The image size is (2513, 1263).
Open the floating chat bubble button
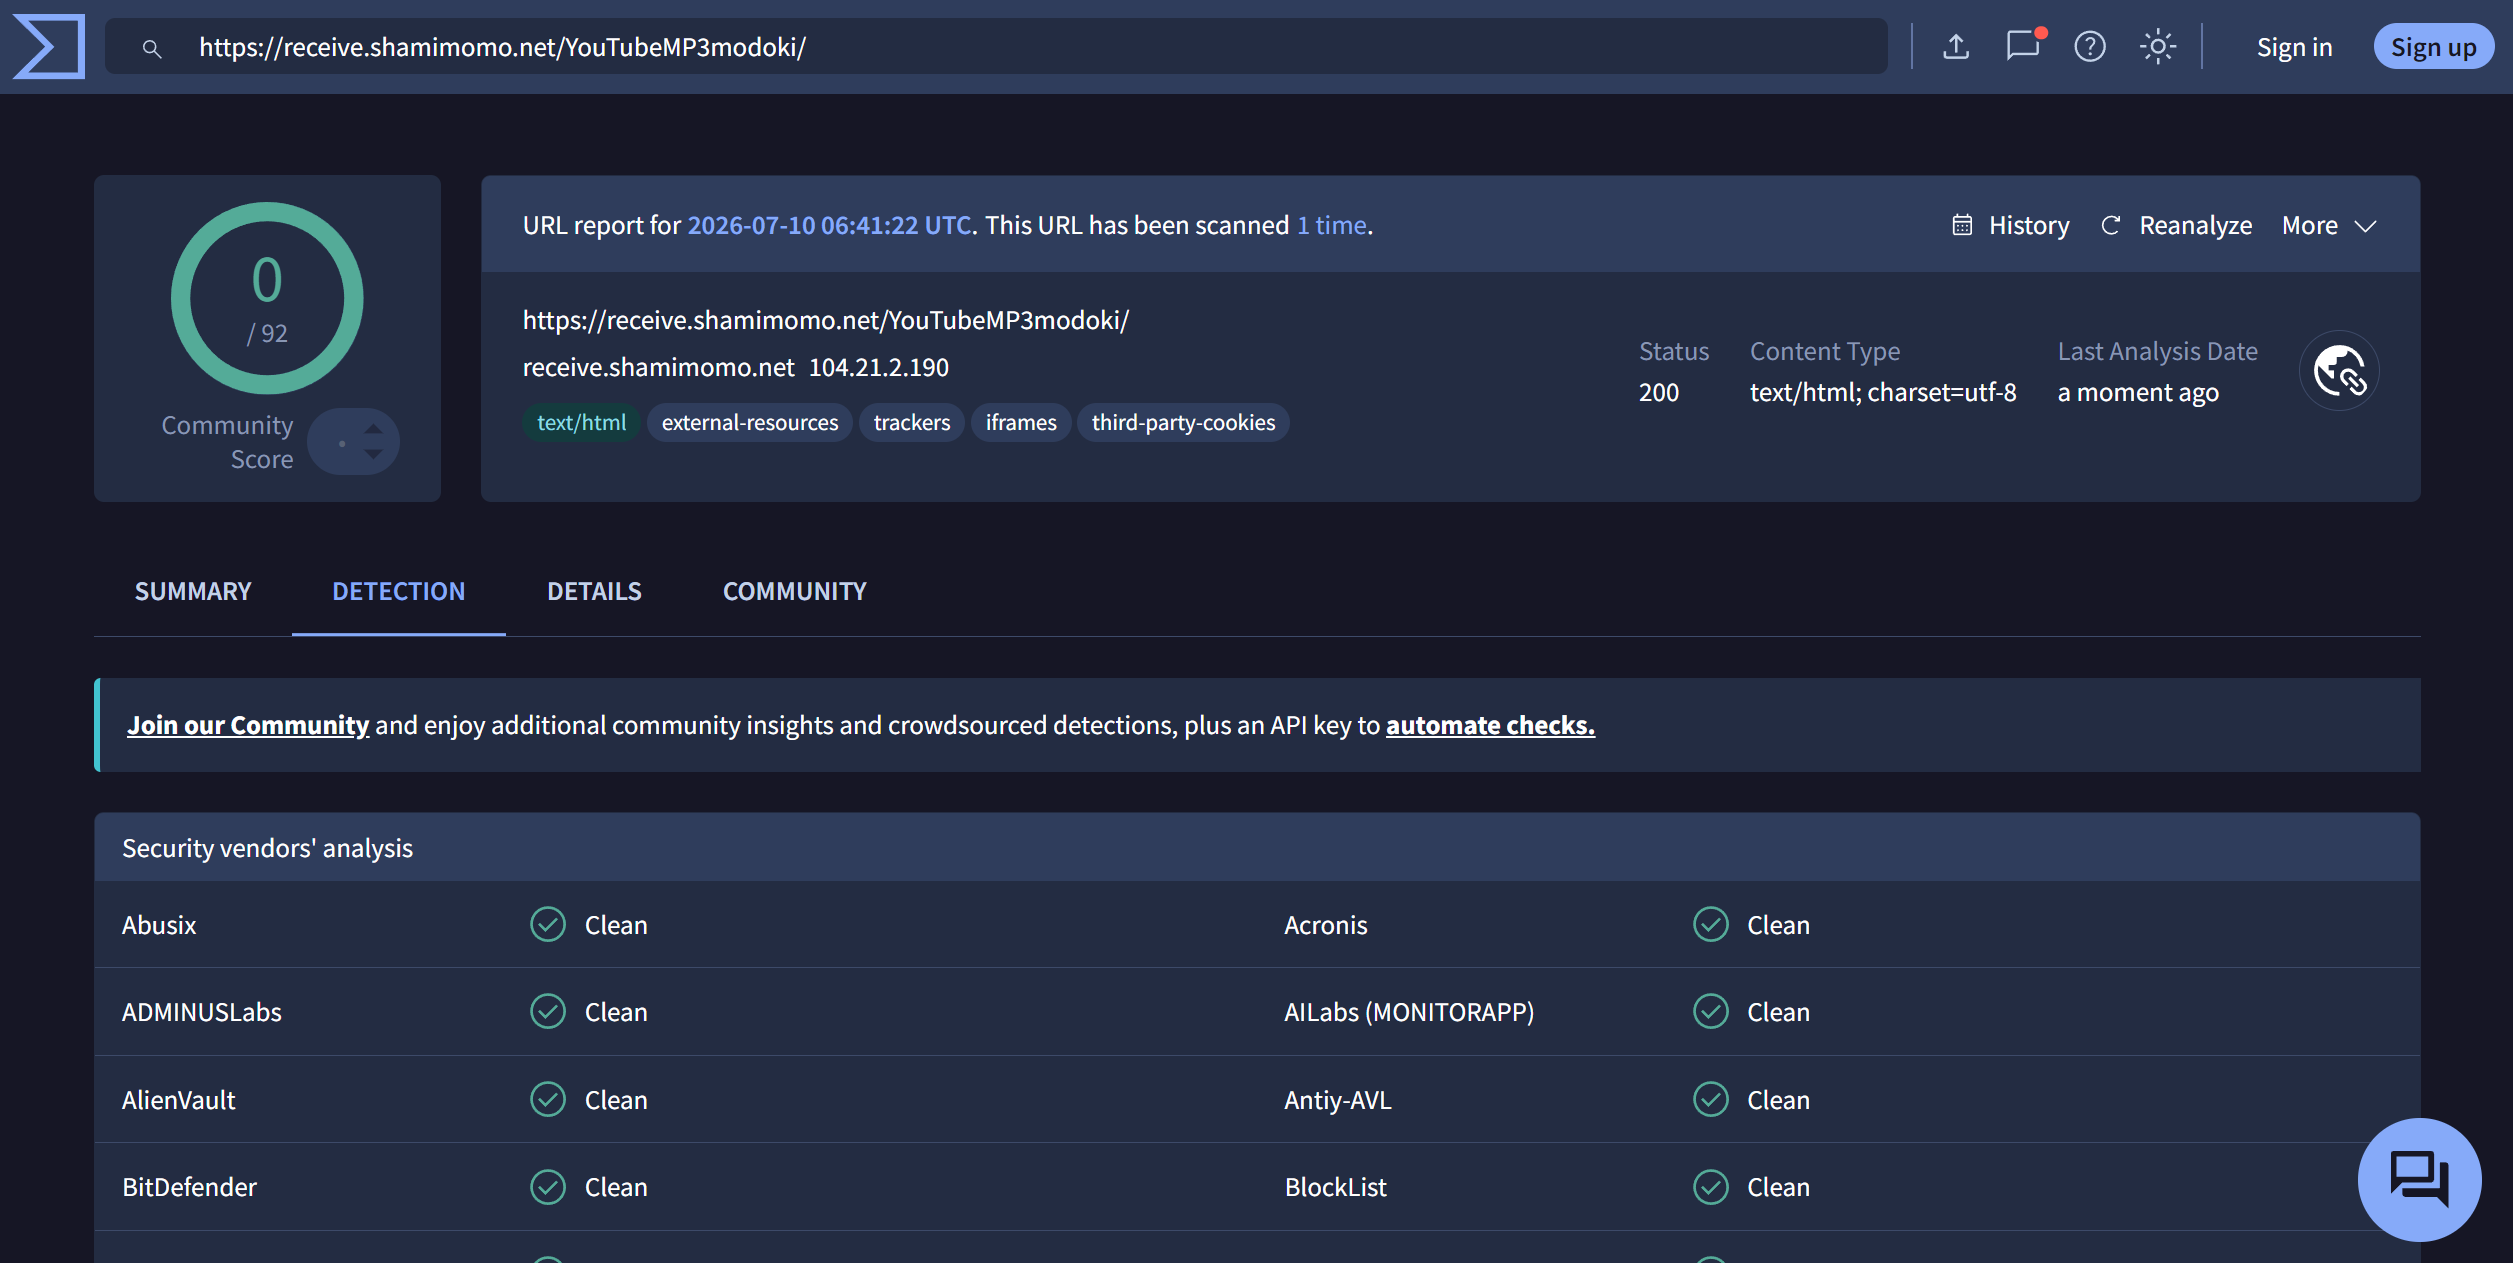point(2419,1180)
